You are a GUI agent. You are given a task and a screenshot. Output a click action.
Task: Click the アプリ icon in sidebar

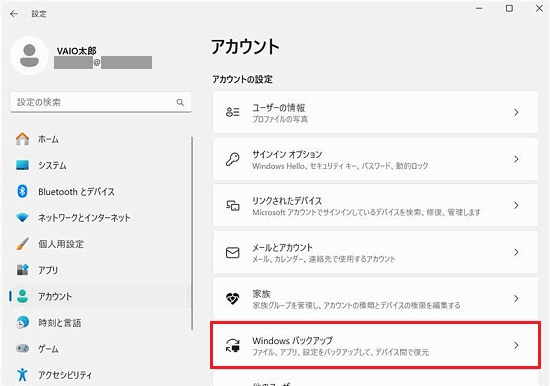click(x=22, y=270)
